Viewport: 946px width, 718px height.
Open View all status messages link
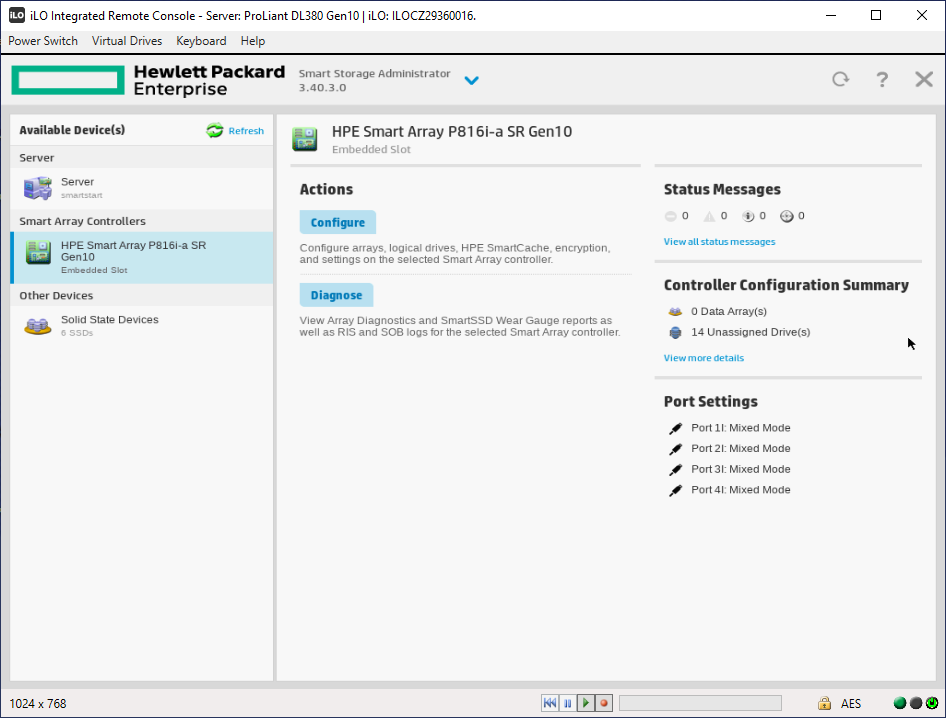719,242
